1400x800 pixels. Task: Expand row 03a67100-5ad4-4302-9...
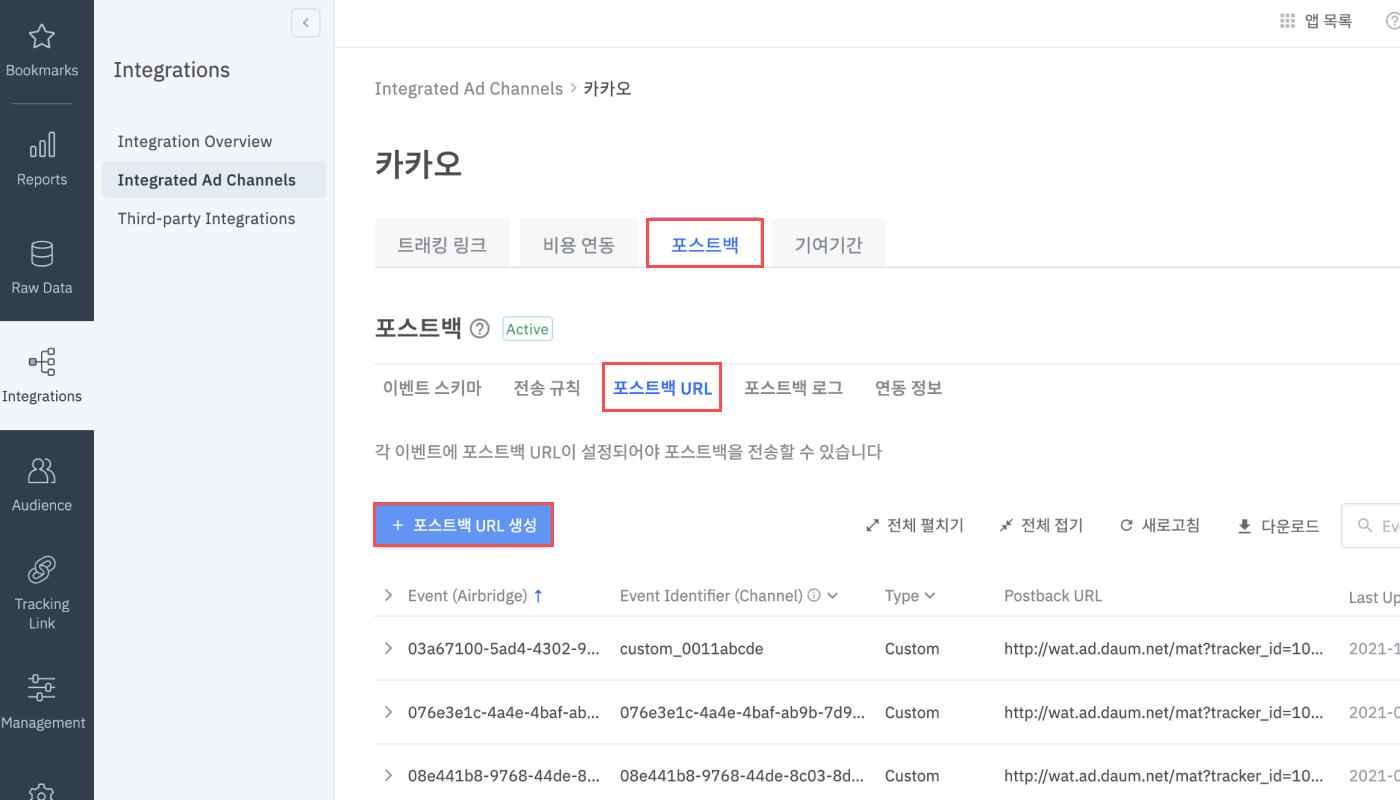pos(388,648)
